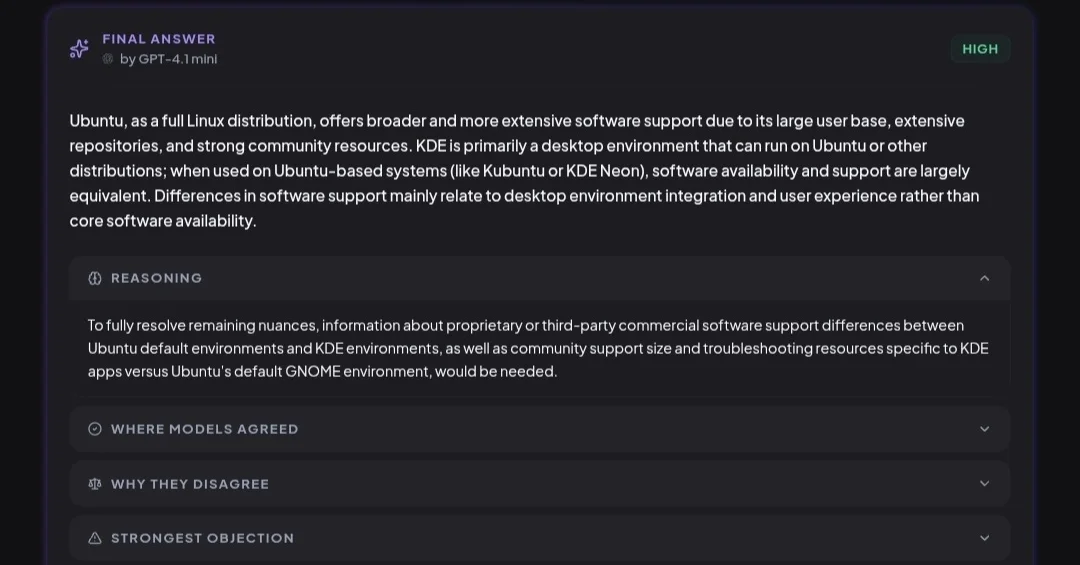The height and width of the screenshot is (565, 1080).
Task: Collapse Reasoning using its up chevron
Action: pos(984,278)
